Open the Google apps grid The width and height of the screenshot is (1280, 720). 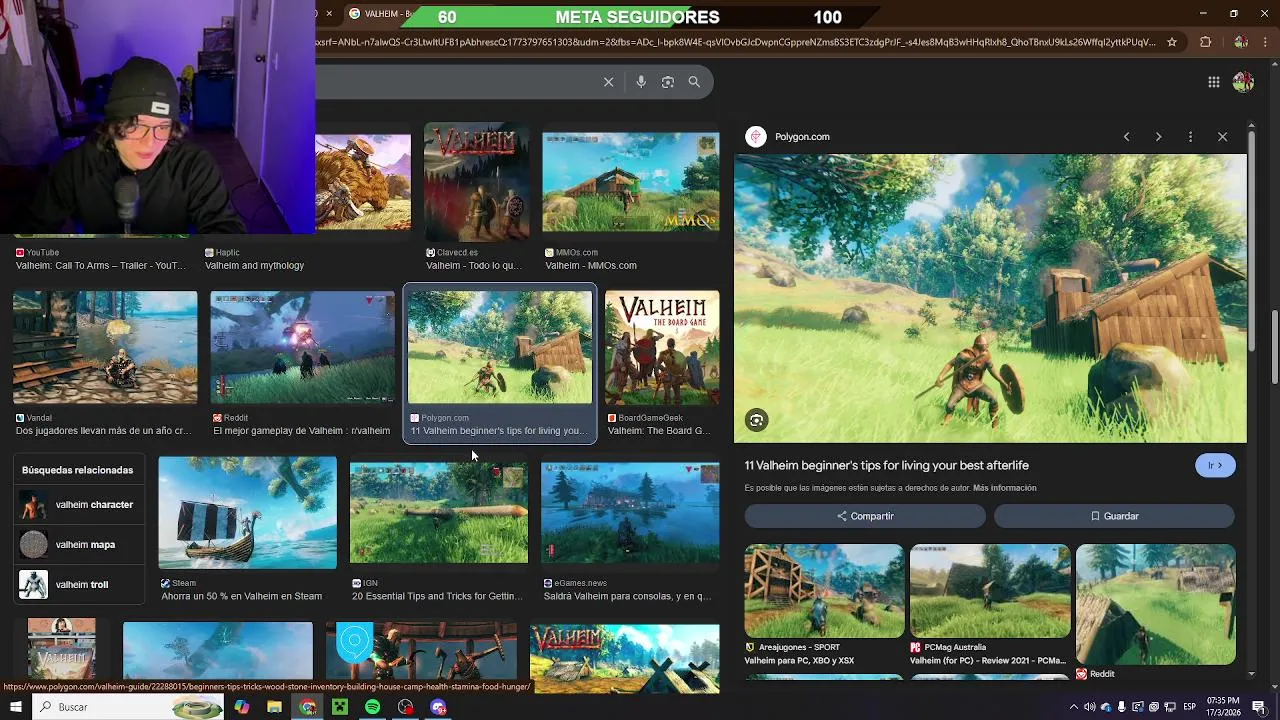pos(1213,82)
